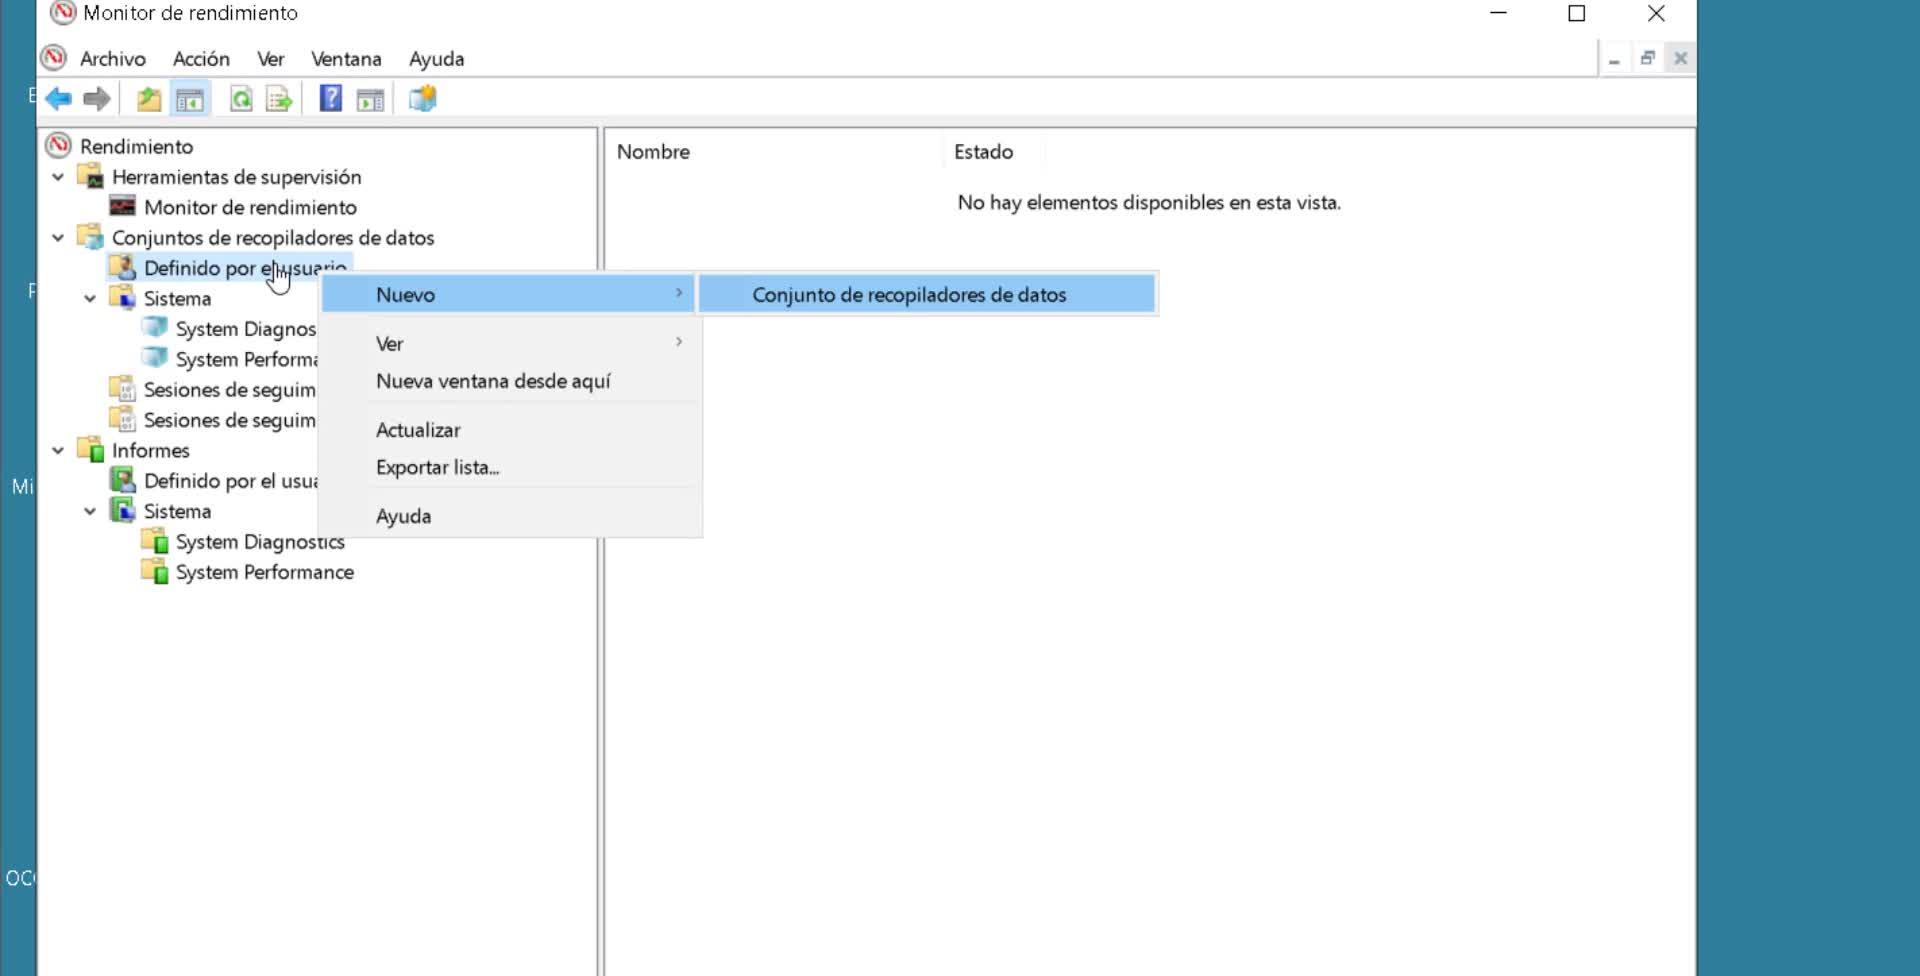Maximize the Monitor de rendimiento window

pos(1577,13)
